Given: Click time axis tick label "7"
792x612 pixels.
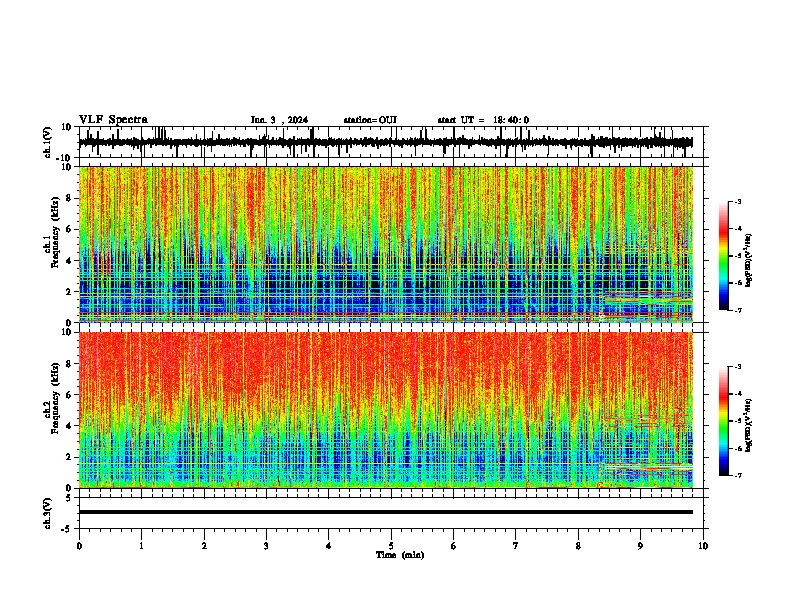Looking at the screenshot, I should point(516,546).
